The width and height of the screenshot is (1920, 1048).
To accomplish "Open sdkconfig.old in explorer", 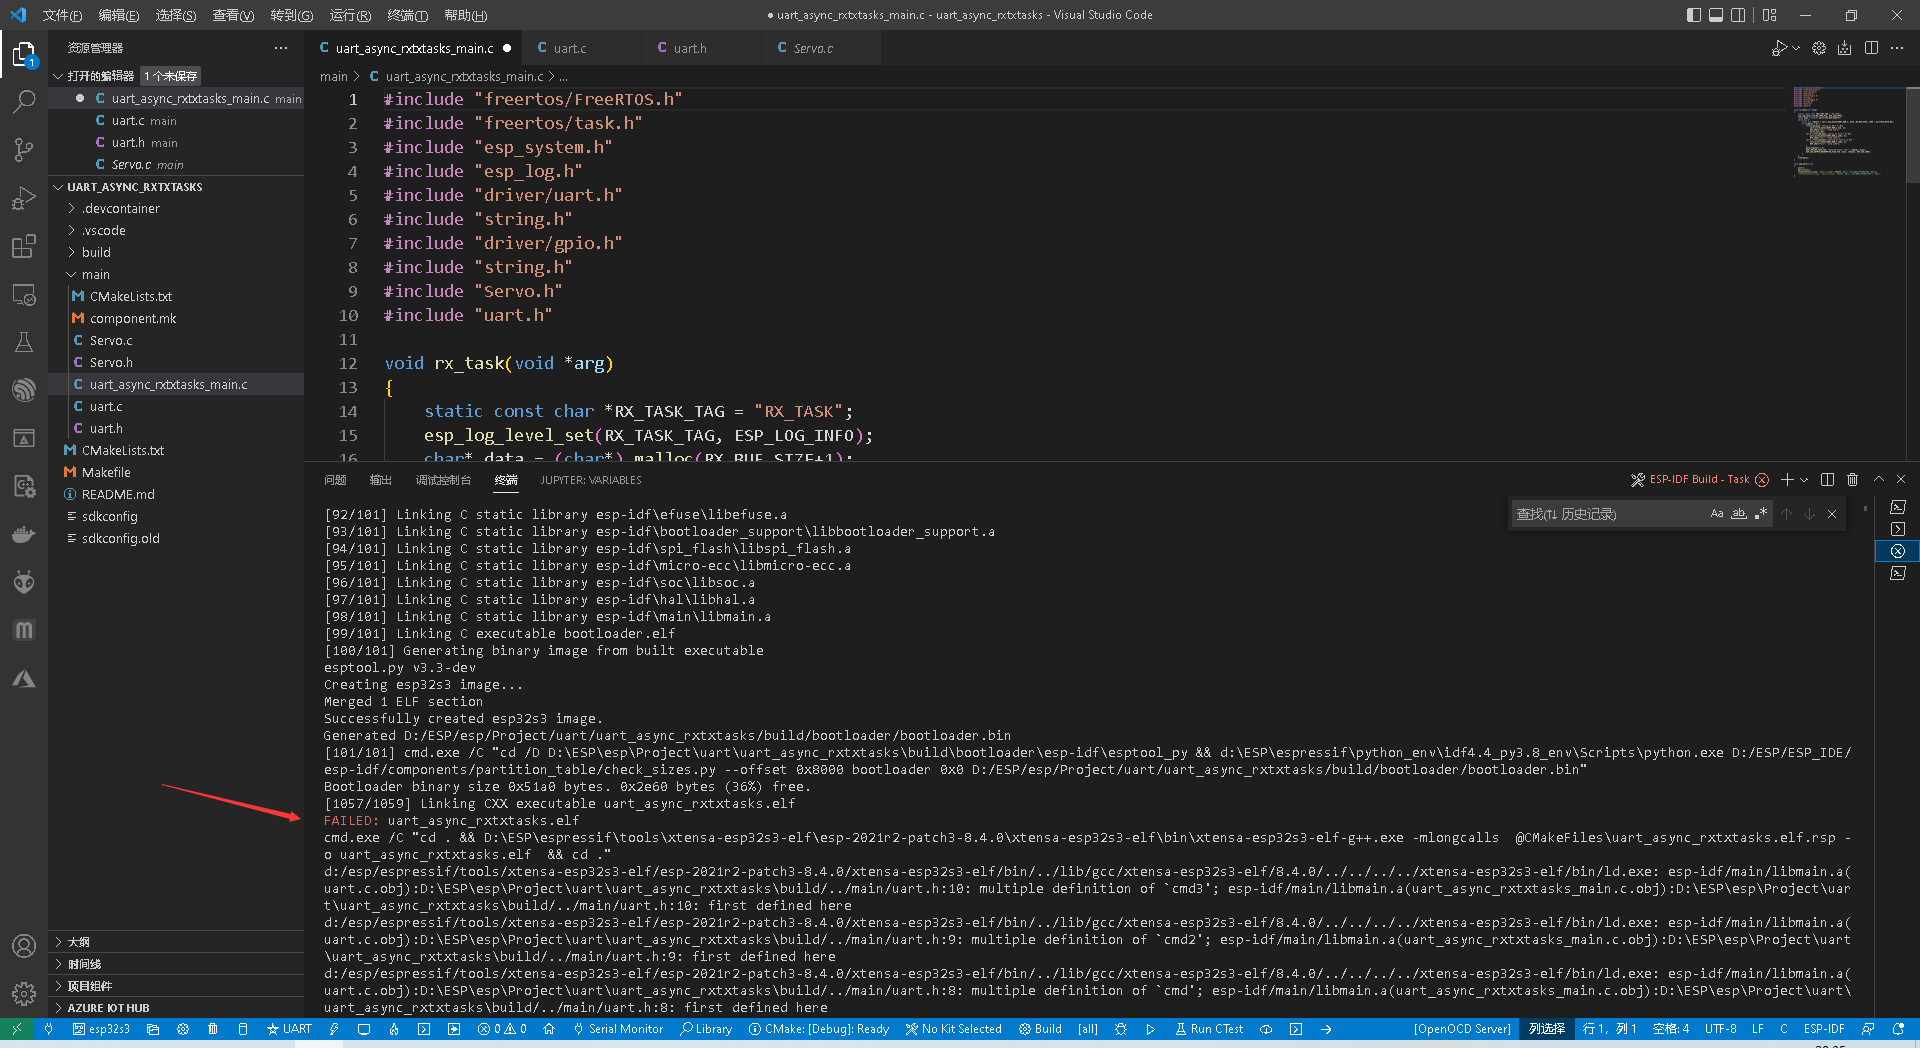I will [x=120, y=539].
